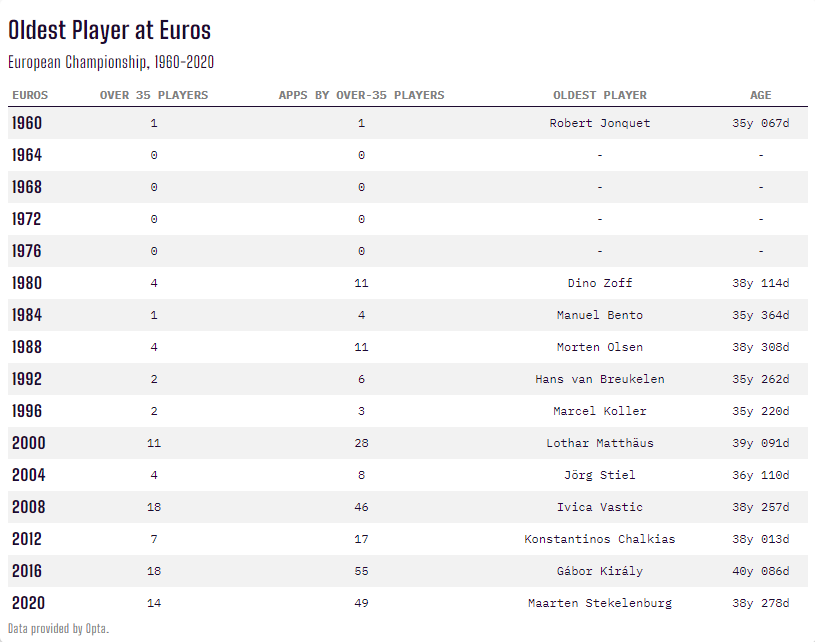815x642 pixels.
Task: Select Ivica Vastic in the 2008 row
Action: click(600, 507)
